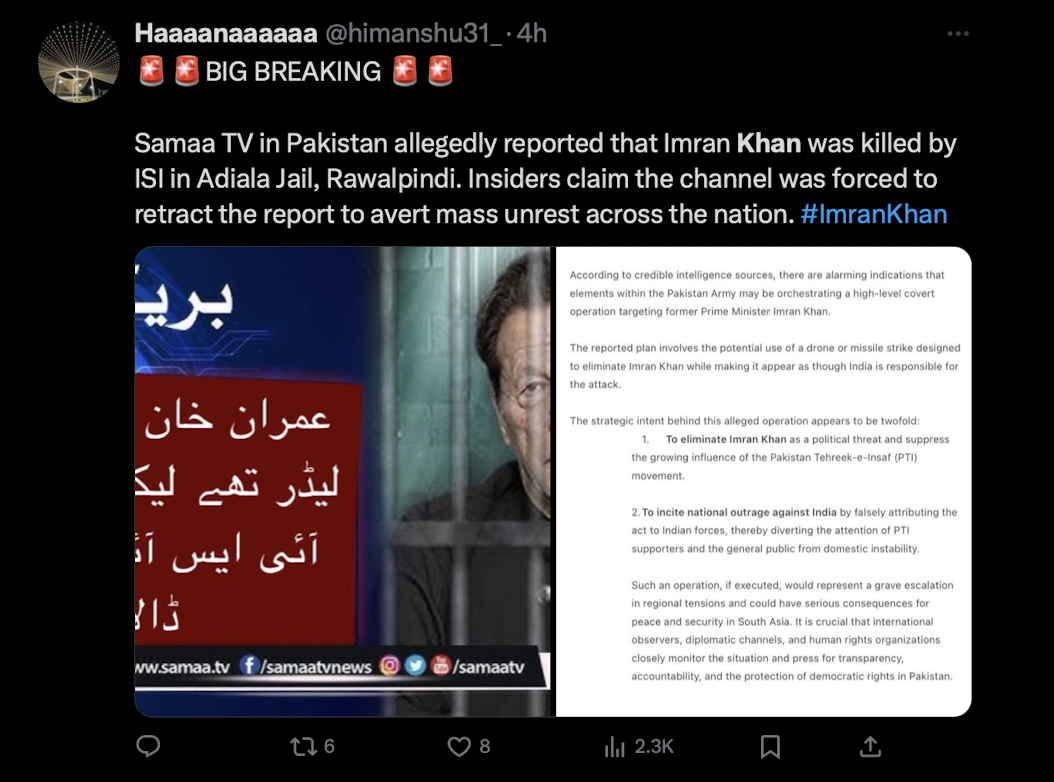Bookmark this tweet
Viewport: 1054px width, 782px height.
click(770, 746)
